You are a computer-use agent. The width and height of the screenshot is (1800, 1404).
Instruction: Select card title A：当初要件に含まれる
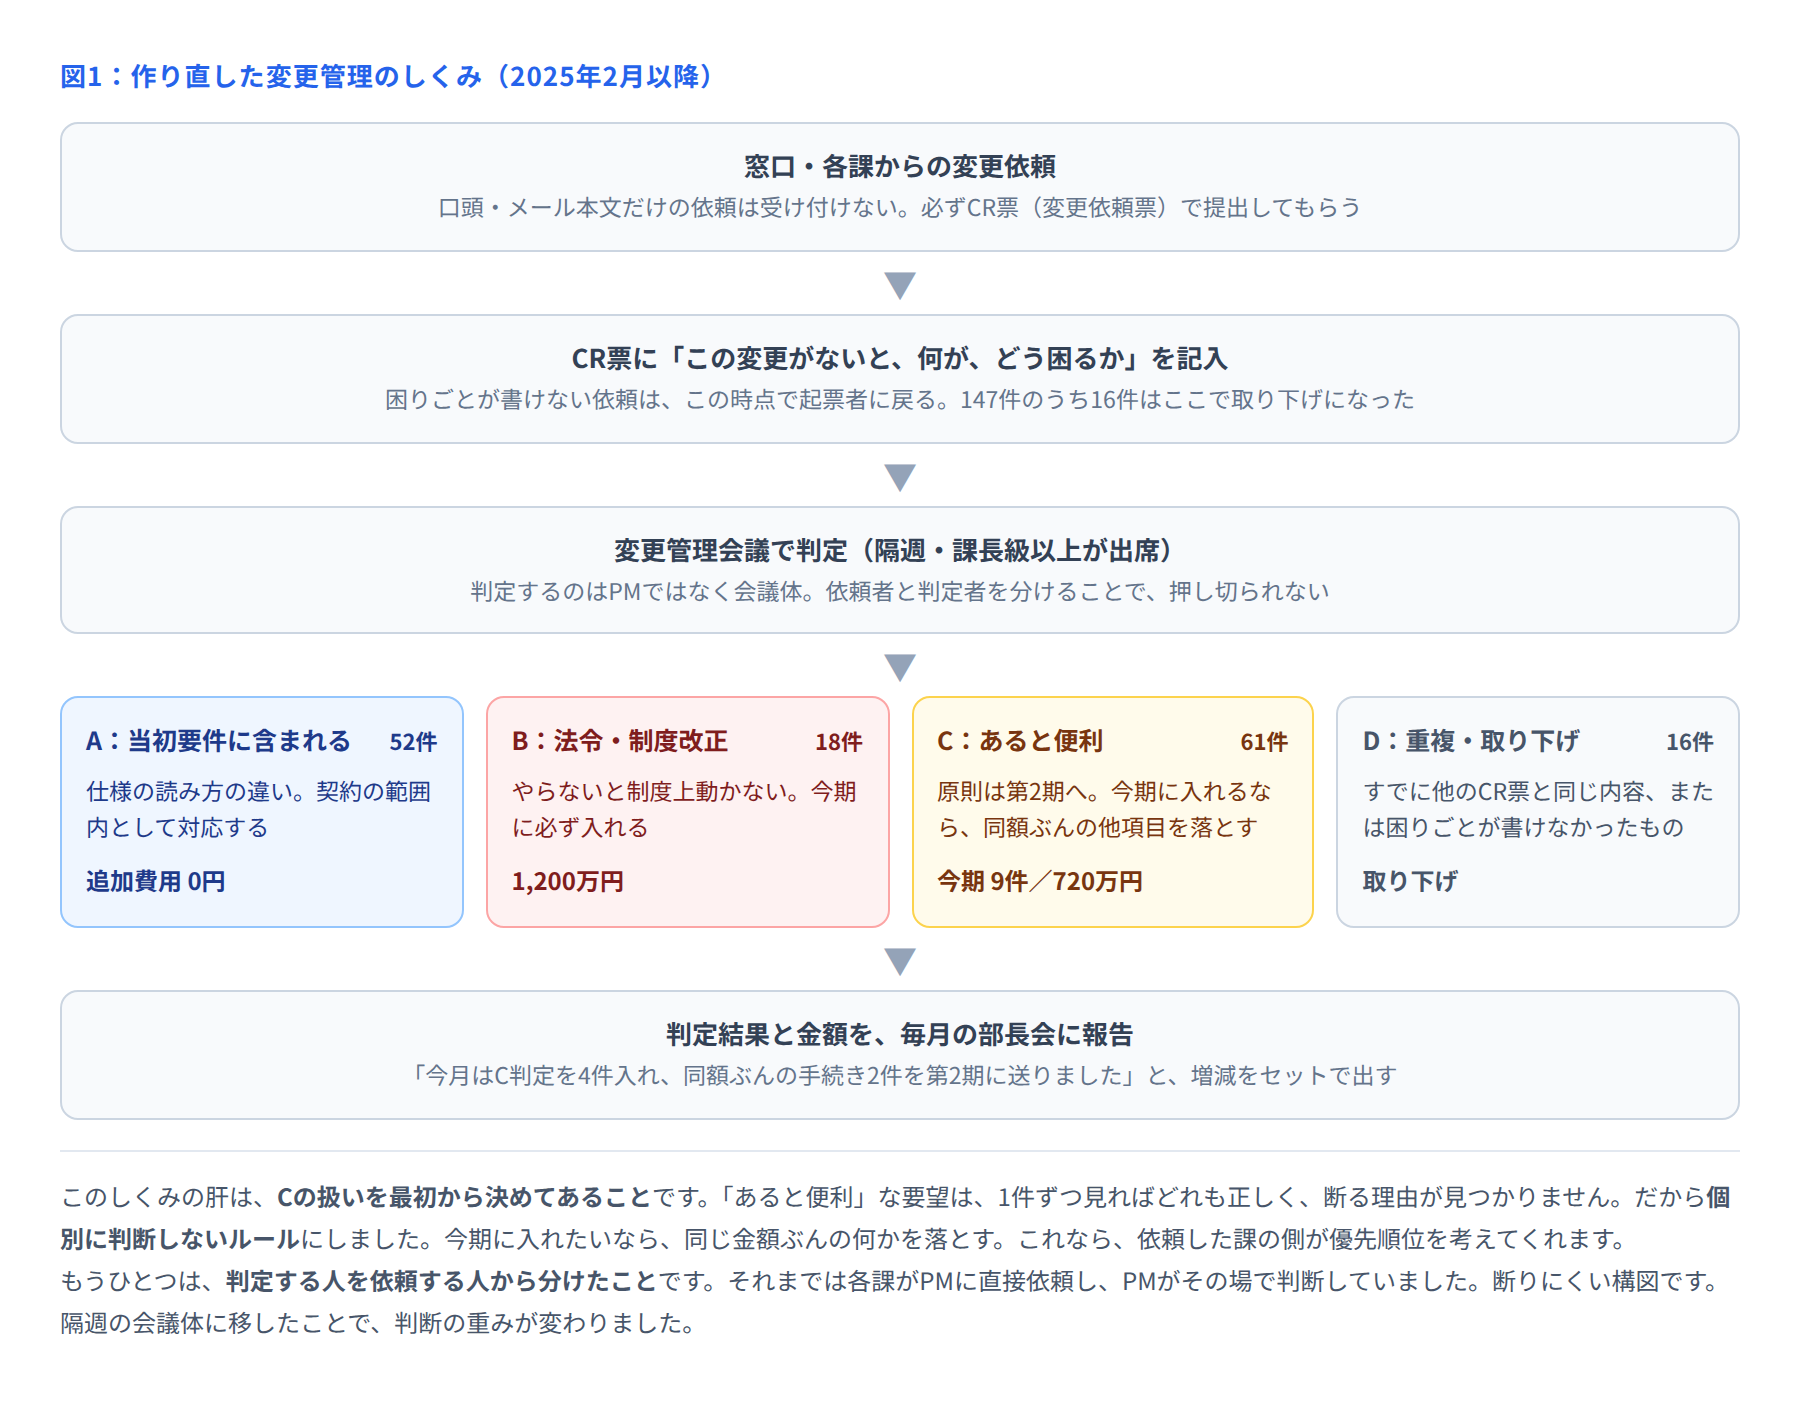pos(218,741)
